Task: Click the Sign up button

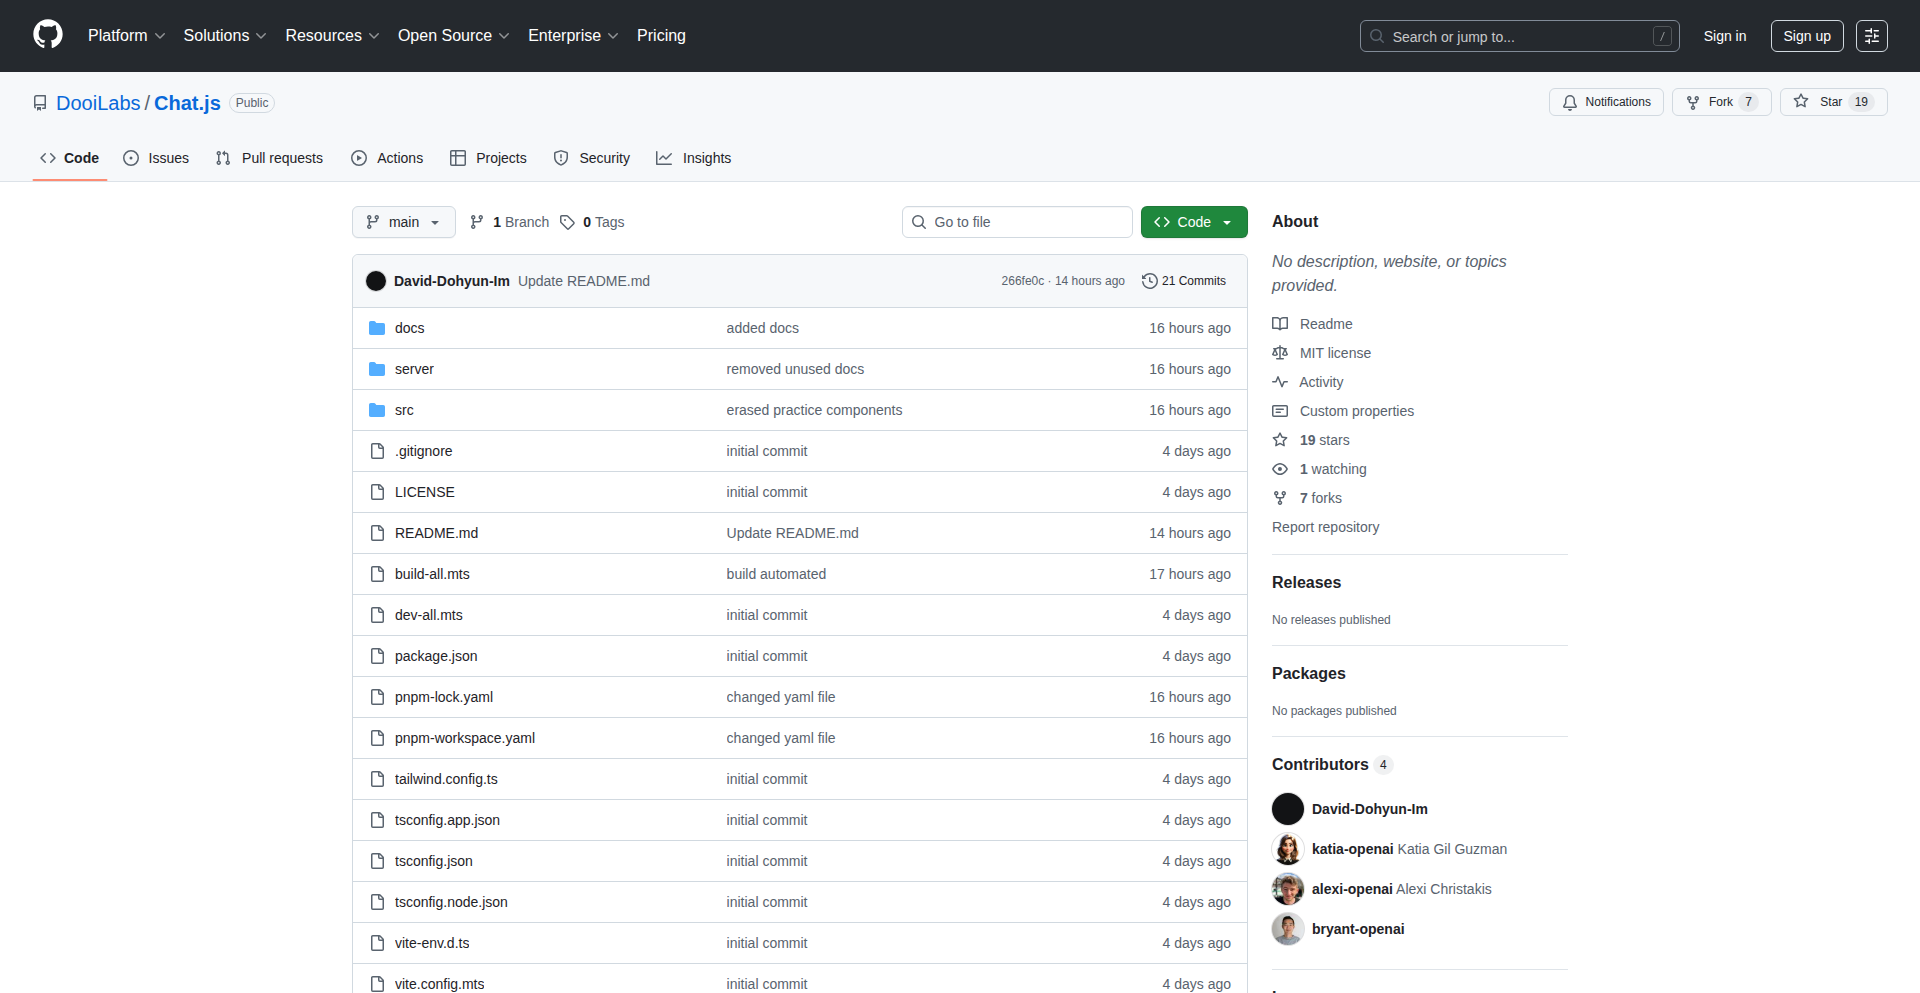Action: tap(1807, 36)
